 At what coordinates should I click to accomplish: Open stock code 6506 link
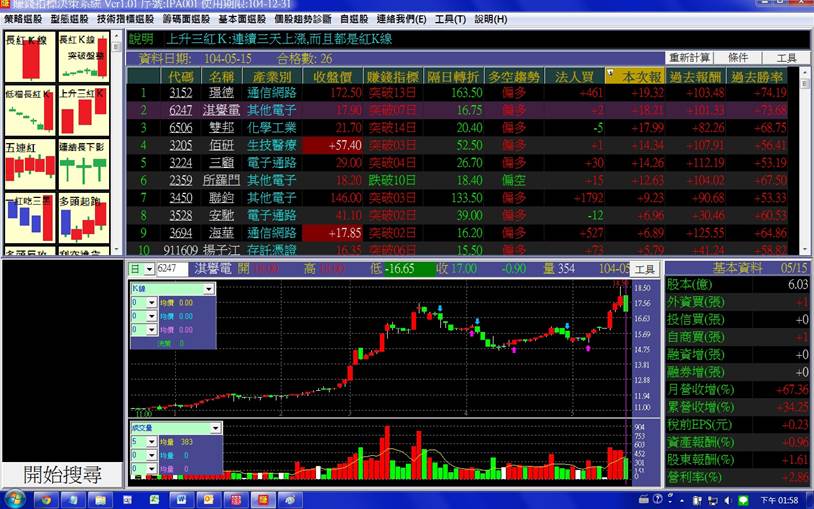(181, 128)
